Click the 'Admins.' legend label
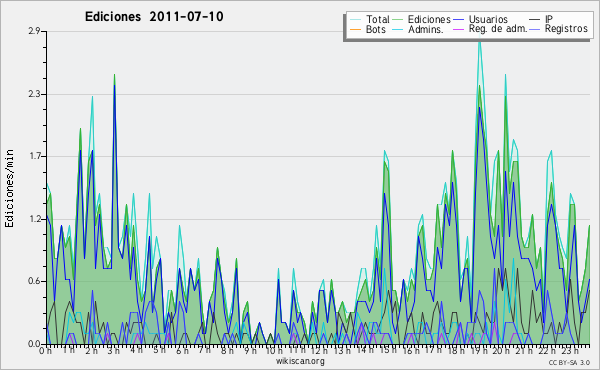The image size is (600, 370). tap(426, 29)
